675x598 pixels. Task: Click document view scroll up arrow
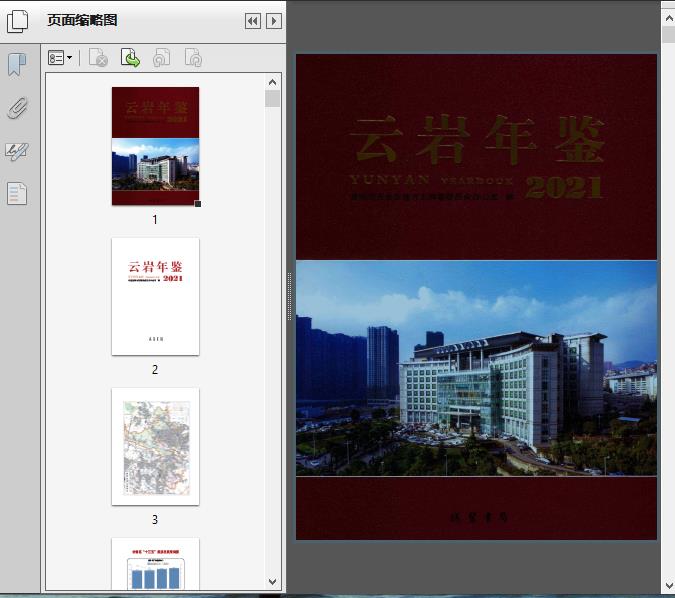click(x=669, y=18)
